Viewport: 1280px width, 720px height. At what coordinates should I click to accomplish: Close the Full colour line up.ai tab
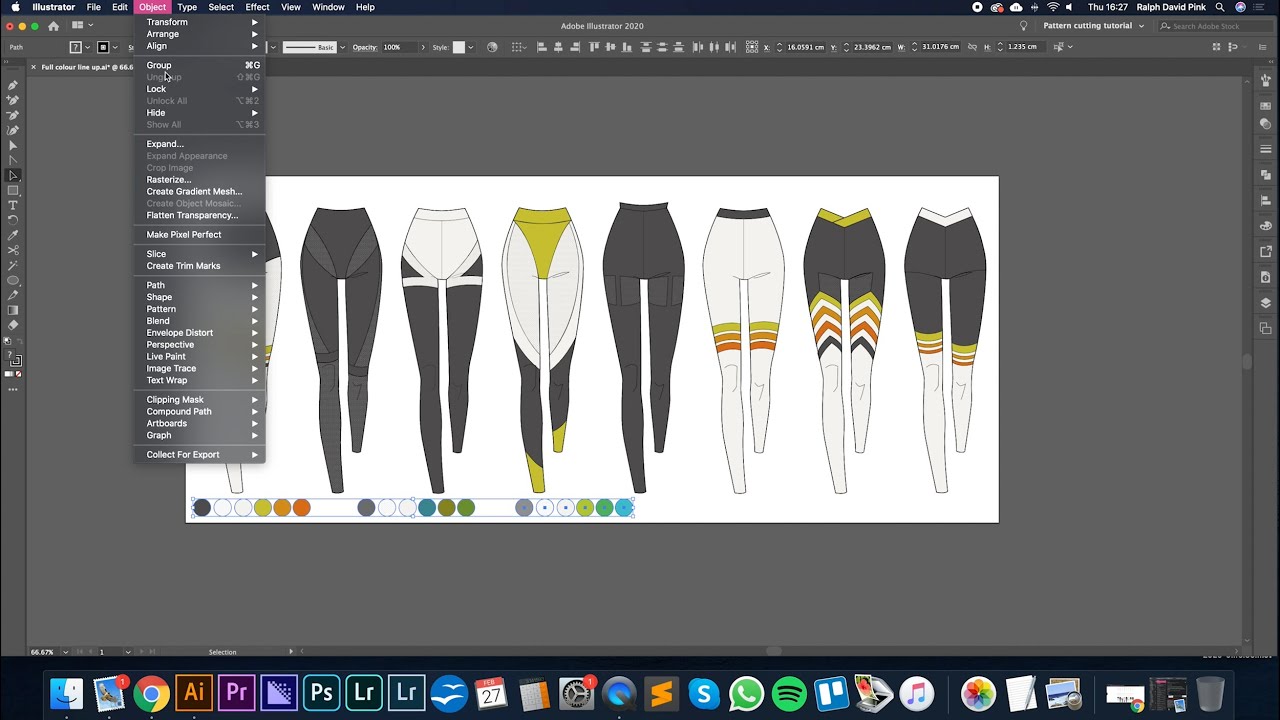tap(33, 67)
